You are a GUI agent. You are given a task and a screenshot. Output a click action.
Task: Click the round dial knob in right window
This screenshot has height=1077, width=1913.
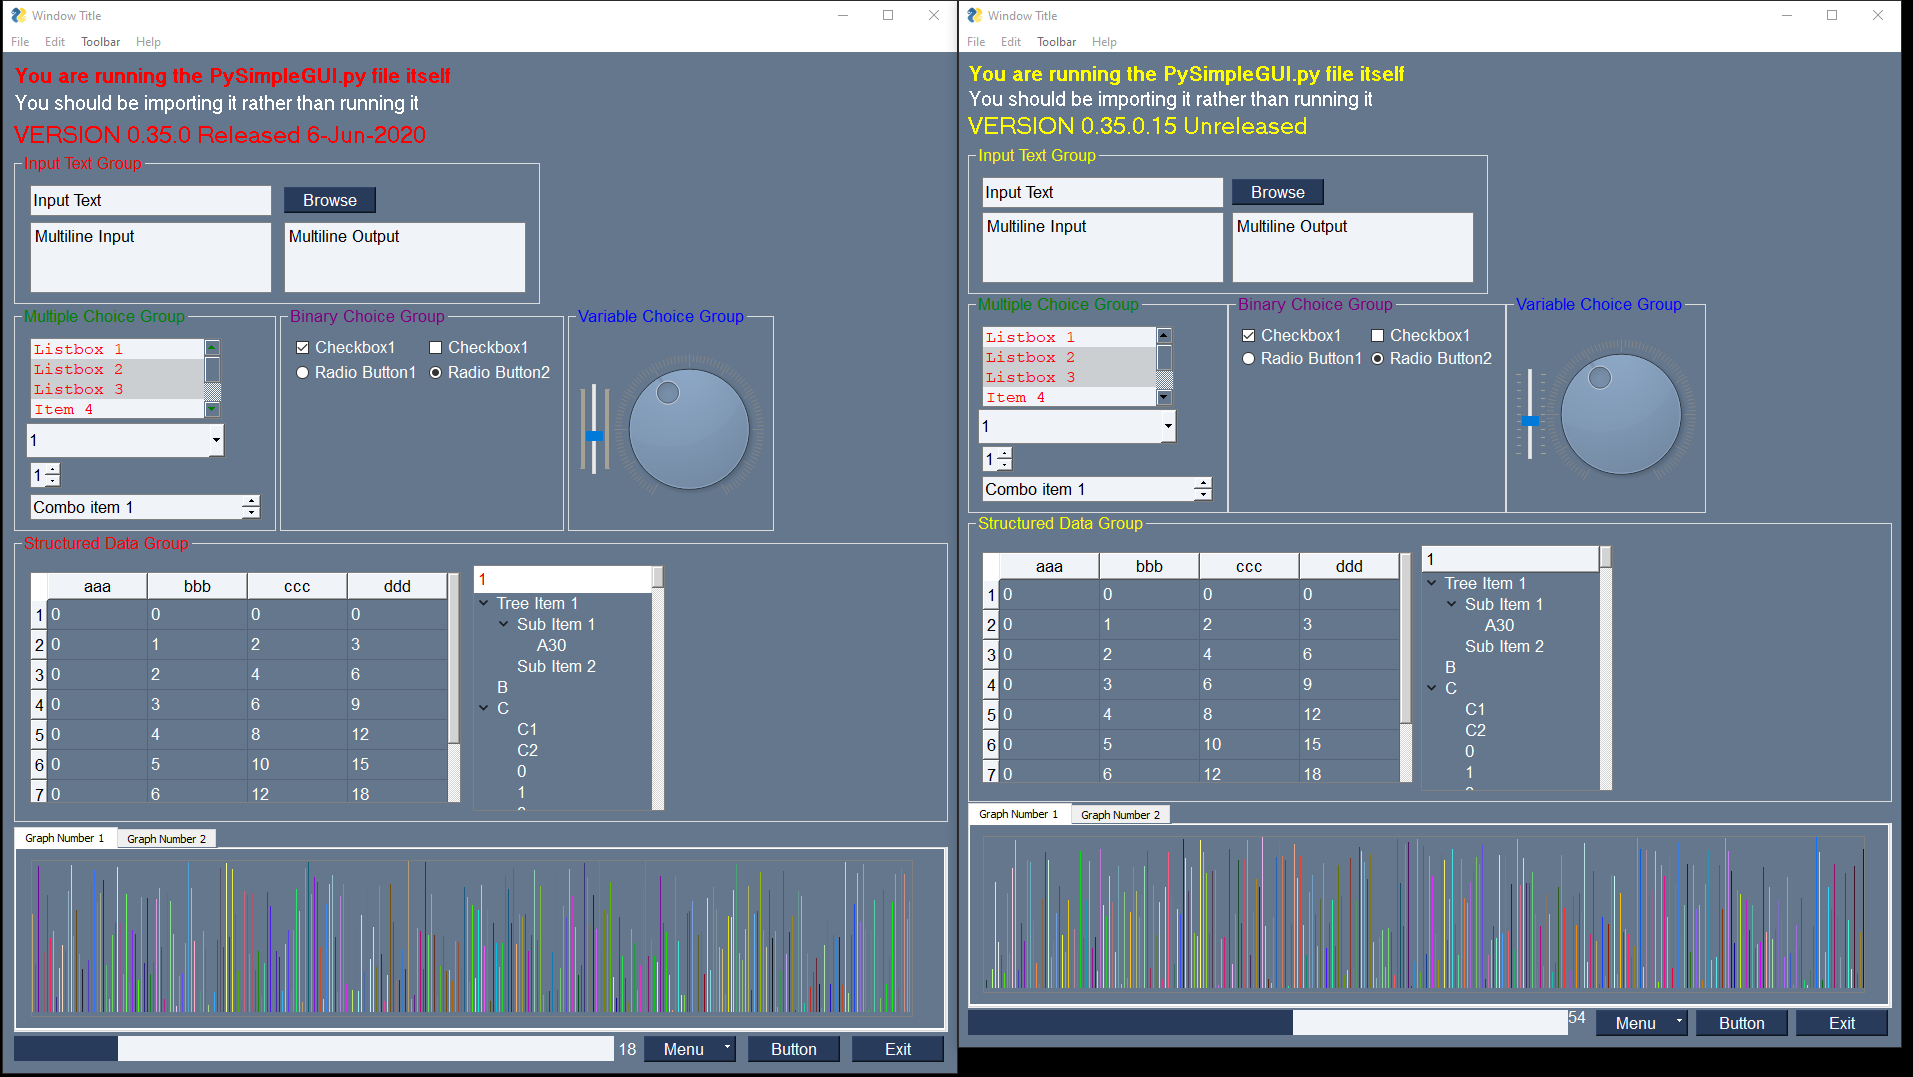1621,414
